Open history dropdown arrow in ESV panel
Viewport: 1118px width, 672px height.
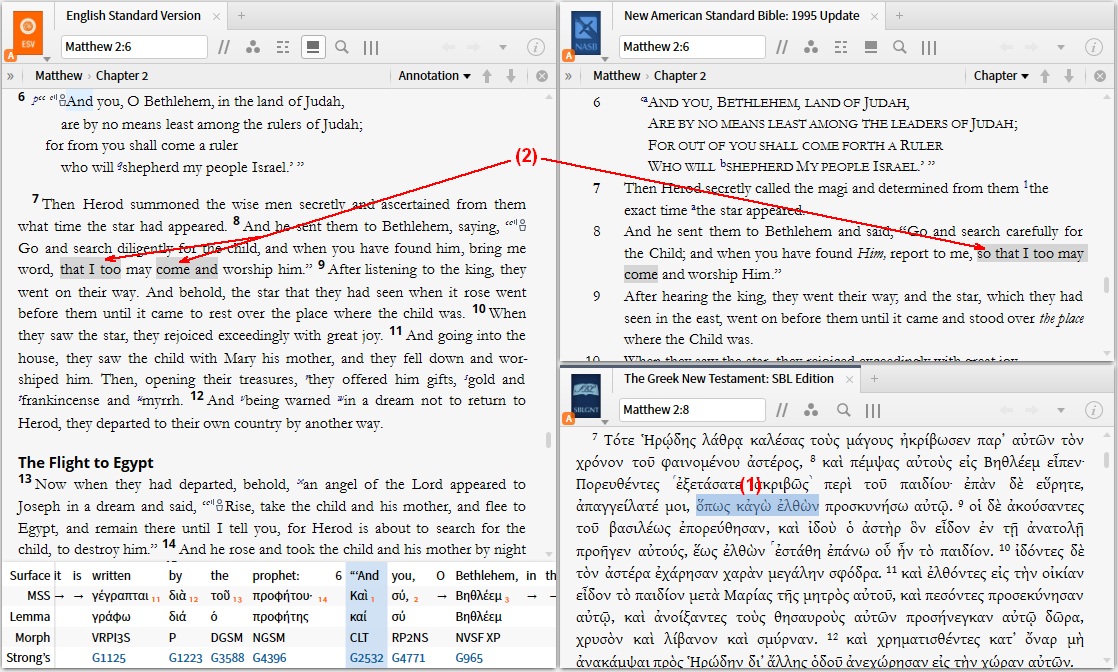(x=503, y=47)
